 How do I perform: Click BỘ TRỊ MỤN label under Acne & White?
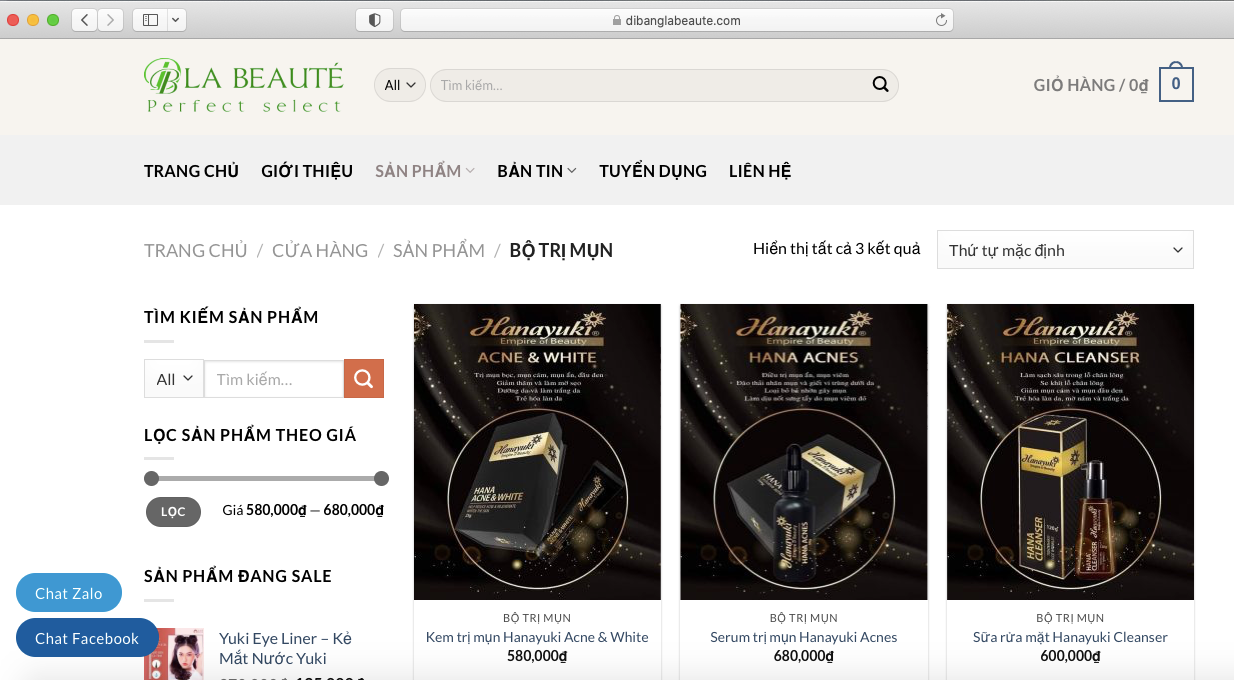click(537, 618)
